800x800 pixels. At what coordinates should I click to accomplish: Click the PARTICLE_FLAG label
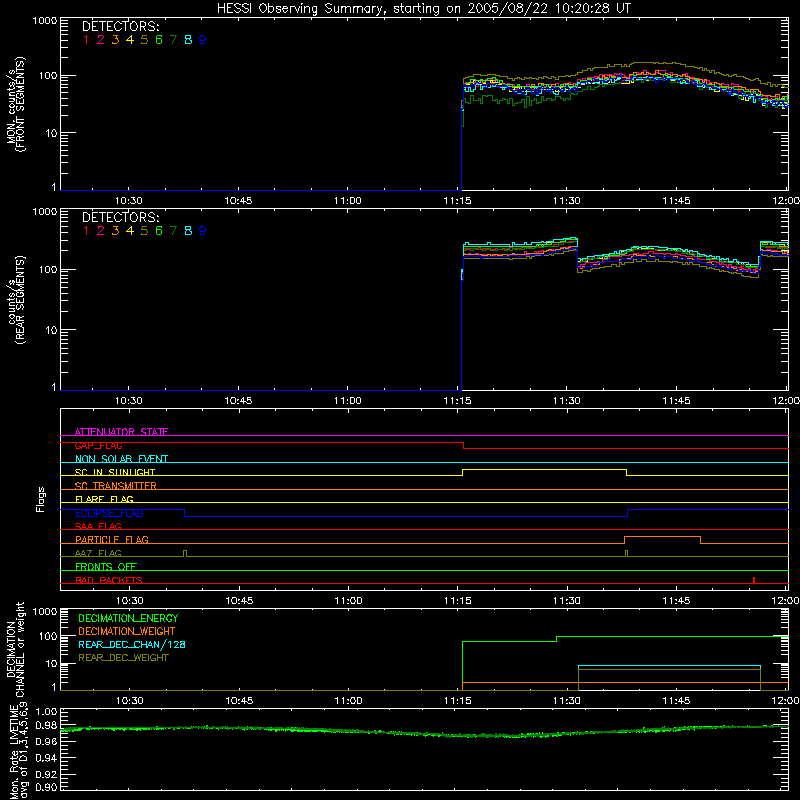click(x=112, y=539)
